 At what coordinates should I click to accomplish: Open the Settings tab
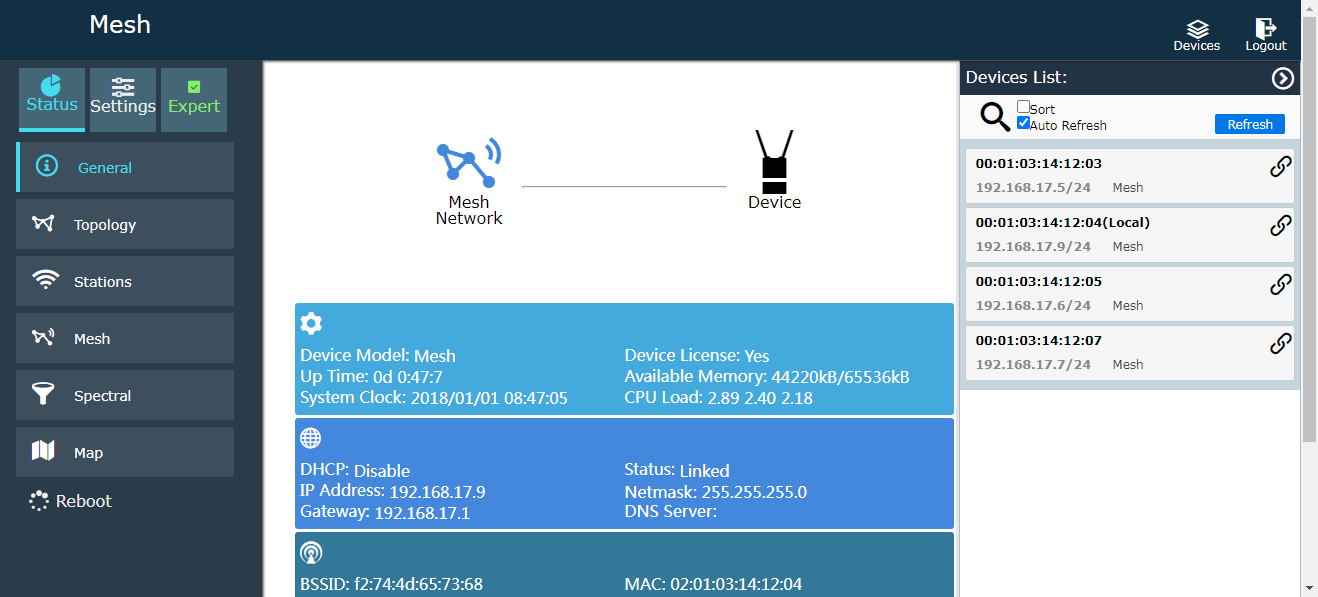pyautogui.click(x=123, y=99)
